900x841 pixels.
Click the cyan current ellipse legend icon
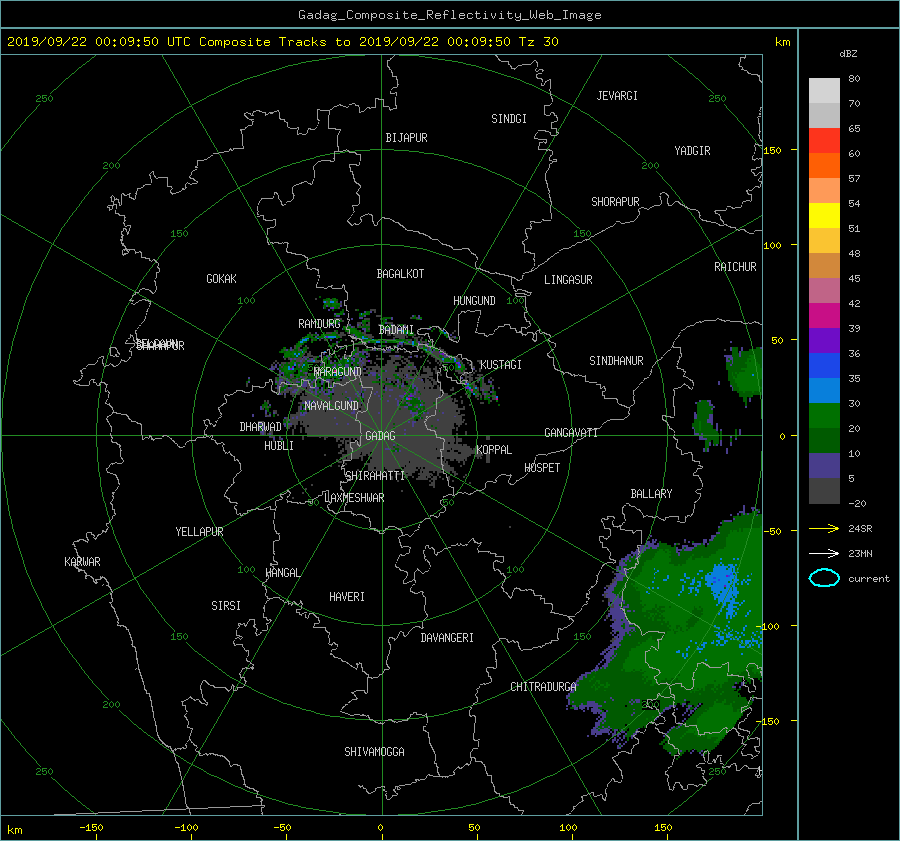[x=824, y=578]
